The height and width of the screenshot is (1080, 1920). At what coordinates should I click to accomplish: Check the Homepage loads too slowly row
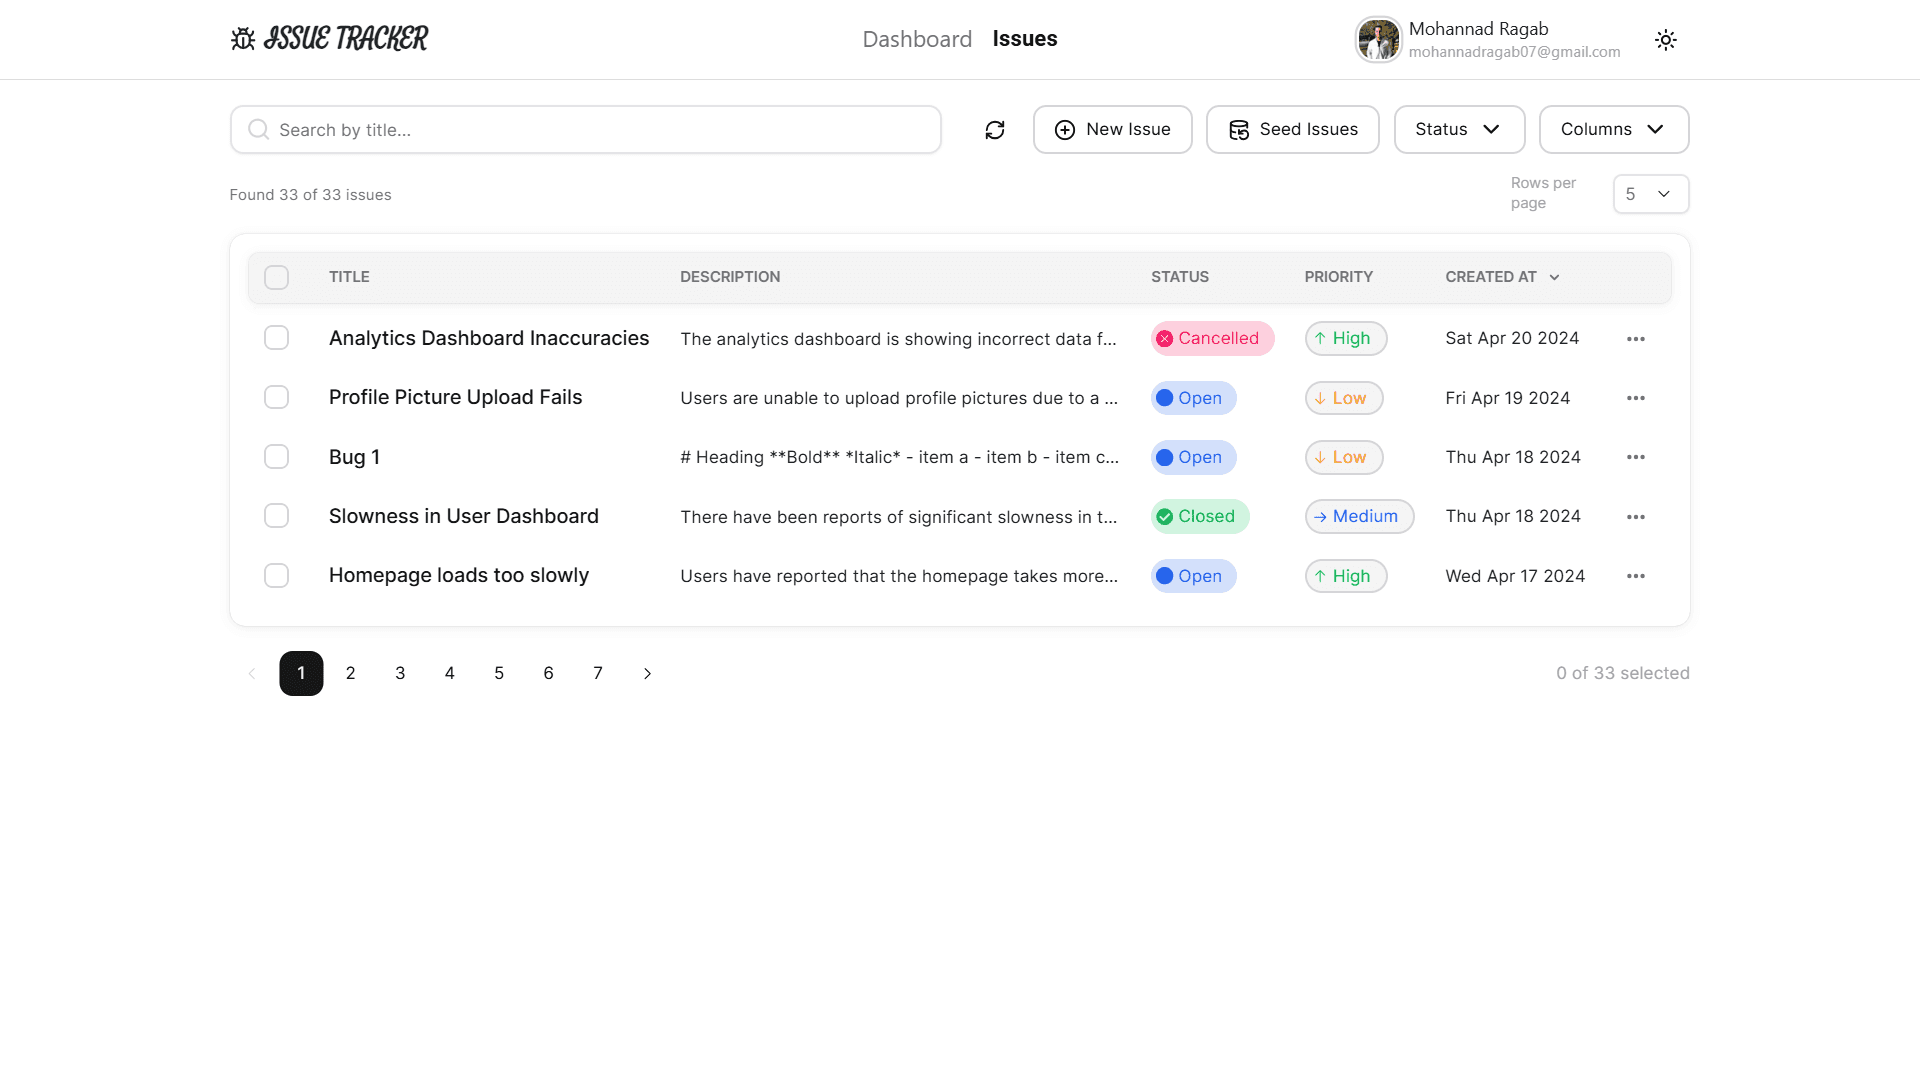pos(276,576)
